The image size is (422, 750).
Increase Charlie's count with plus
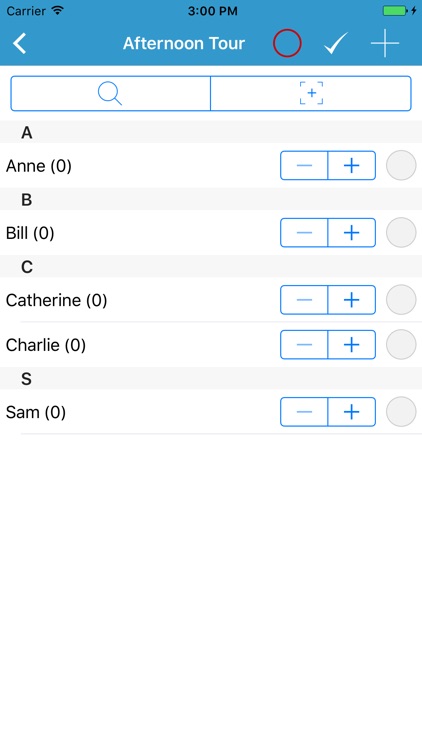point(352,344)
